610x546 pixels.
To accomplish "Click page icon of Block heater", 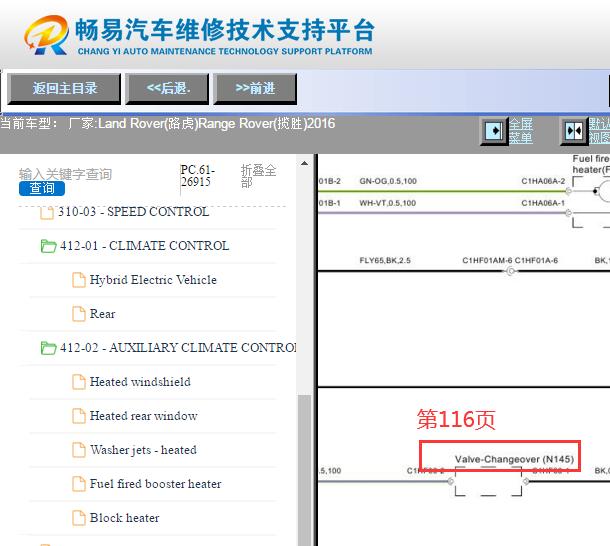I will click(79, 518).
